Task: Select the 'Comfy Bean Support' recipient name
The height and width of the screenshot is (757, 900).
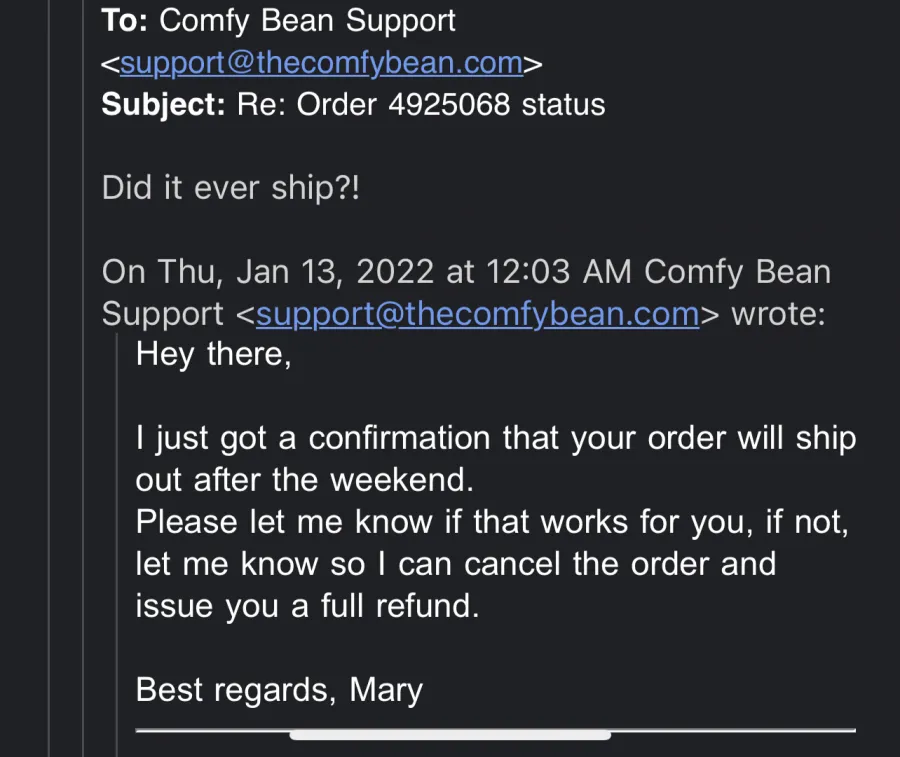Action: coord(307,21)
